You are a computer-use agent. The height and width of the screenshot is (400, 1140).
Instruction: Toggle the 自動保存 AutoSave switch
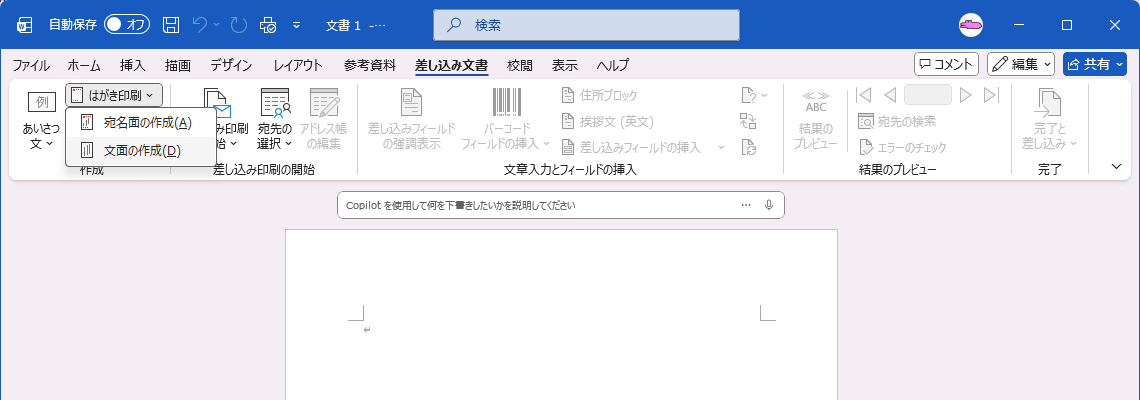pos(127,25)
